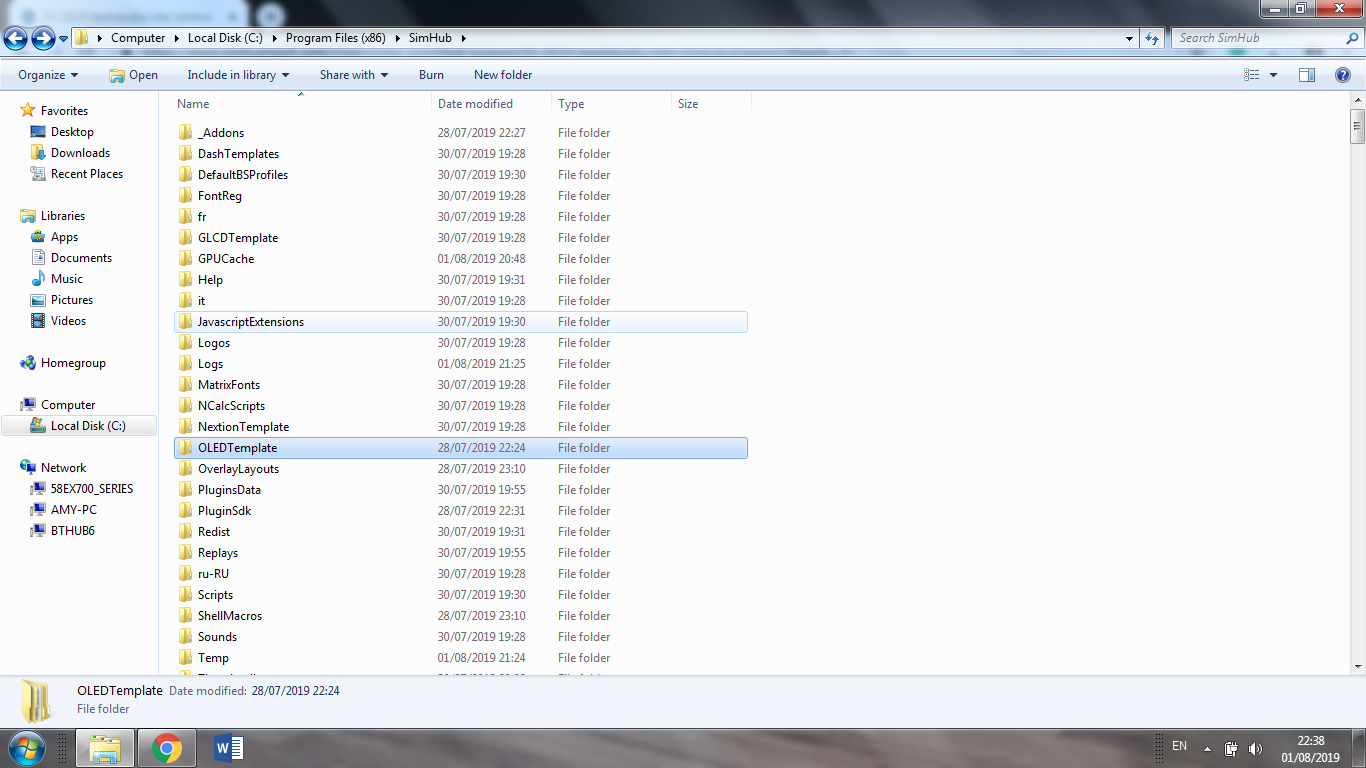
Task: Click the Forward navigation arrow
Action: (43, 38)
